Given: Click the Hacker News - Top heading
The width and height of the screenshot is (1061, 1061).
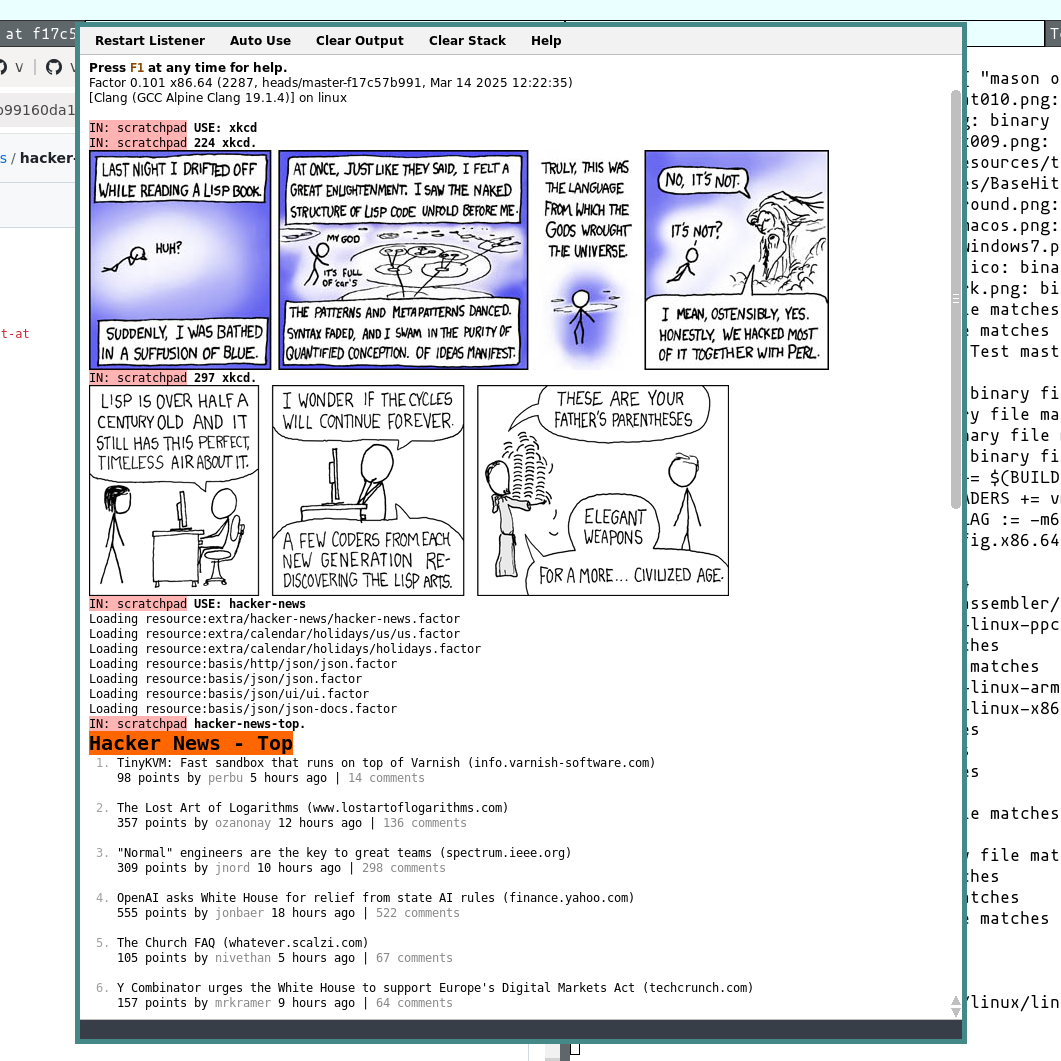Looking at the screenshot, I should (191, 743).
